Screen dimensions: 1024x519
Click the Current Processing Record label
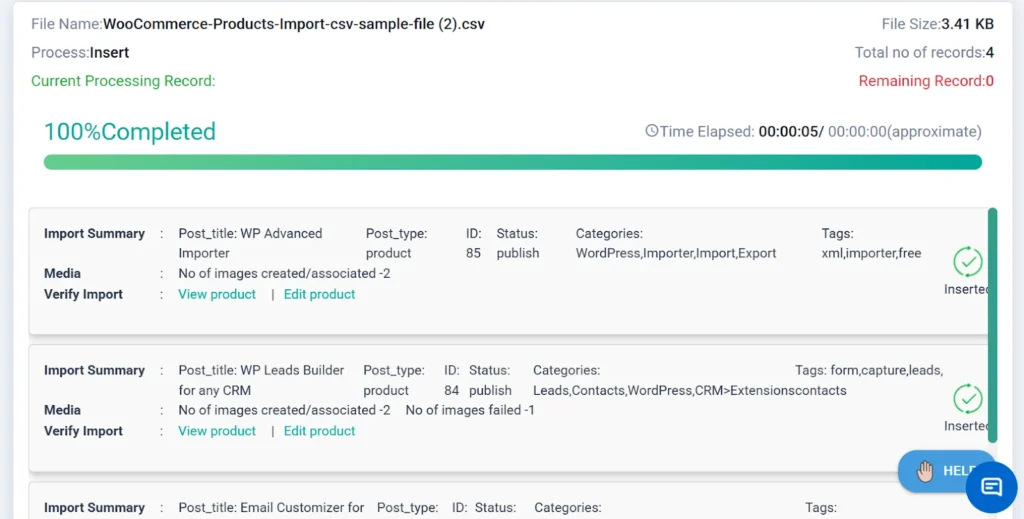(123, 81)
